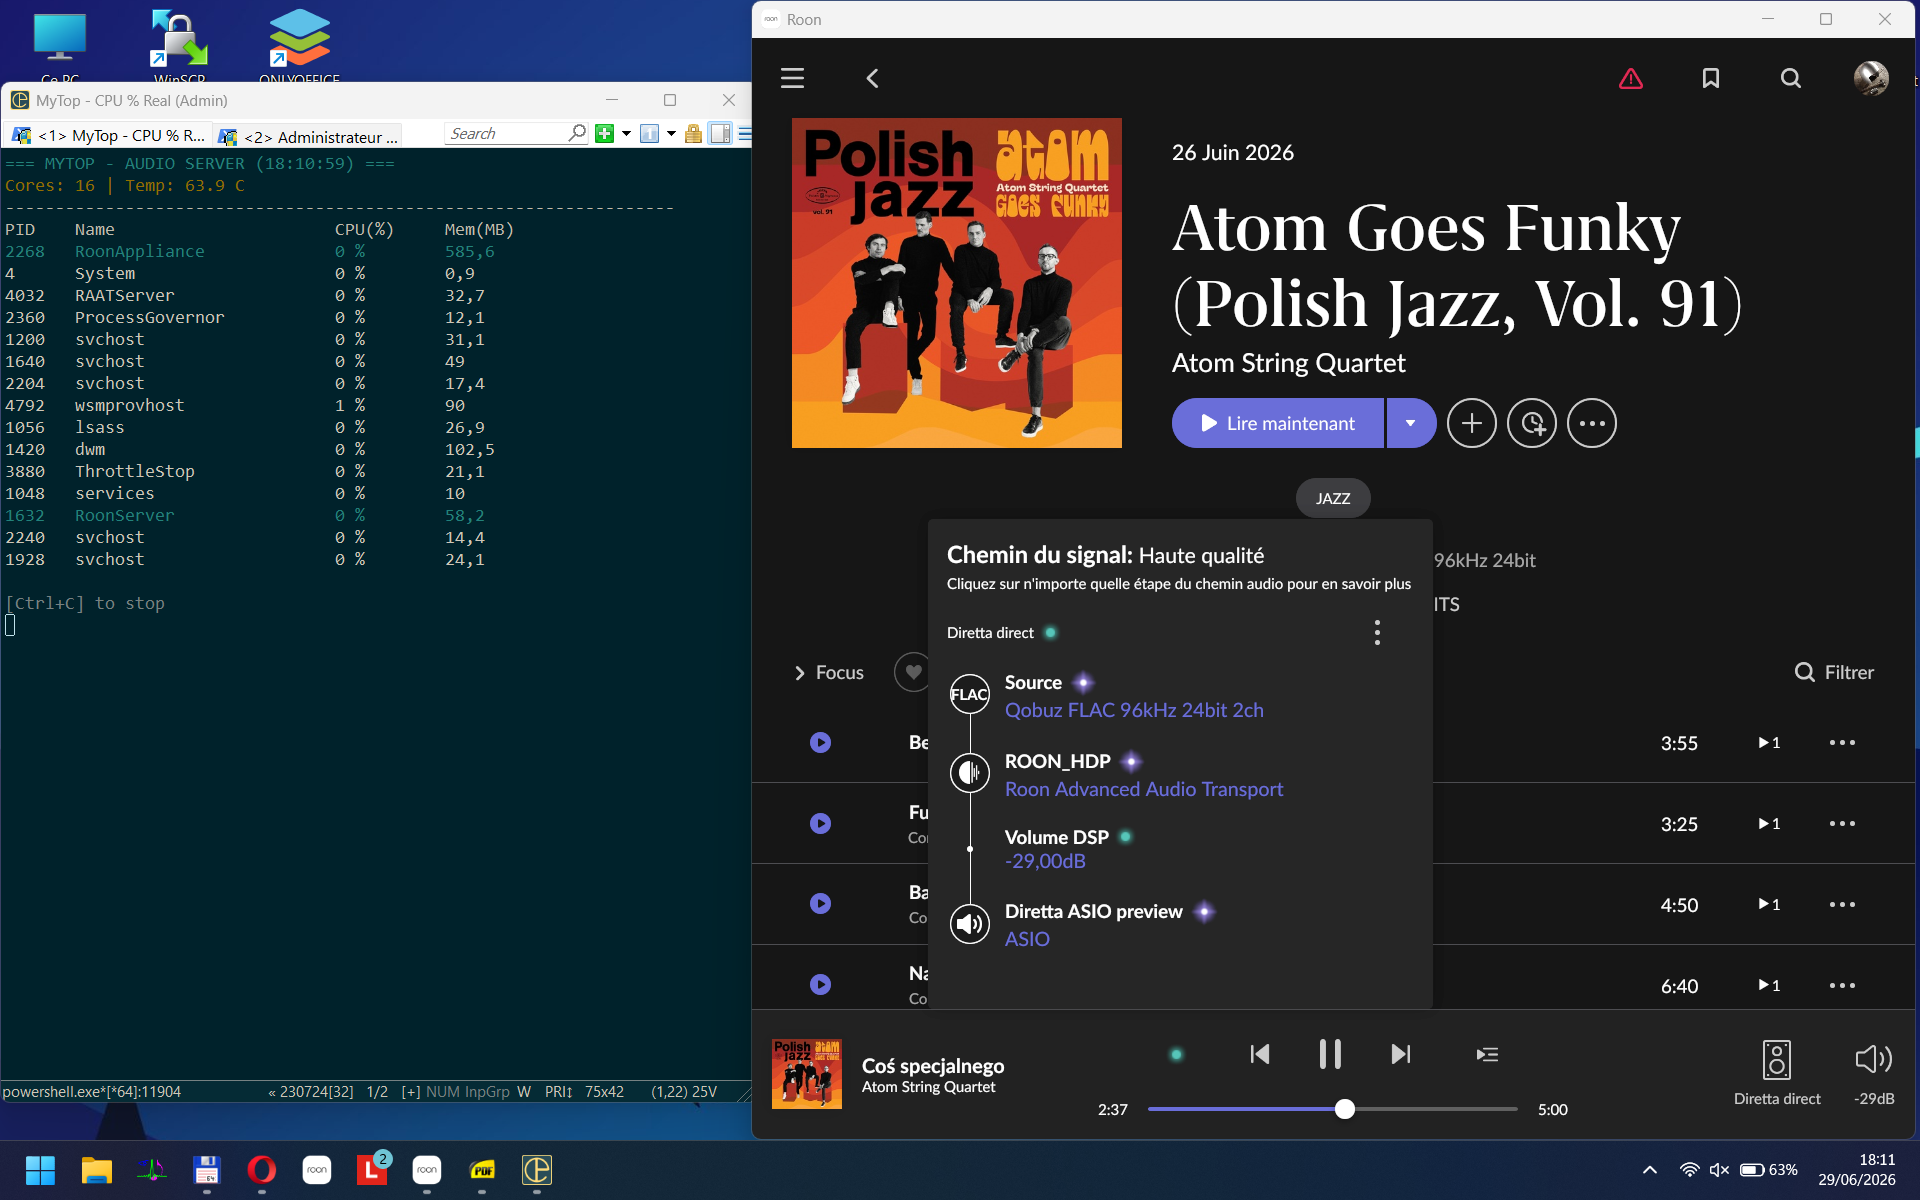Click the listen-later clock-plus button
The image size is (1920, 1200).
pyautogui.click(x=1532, y=423)
